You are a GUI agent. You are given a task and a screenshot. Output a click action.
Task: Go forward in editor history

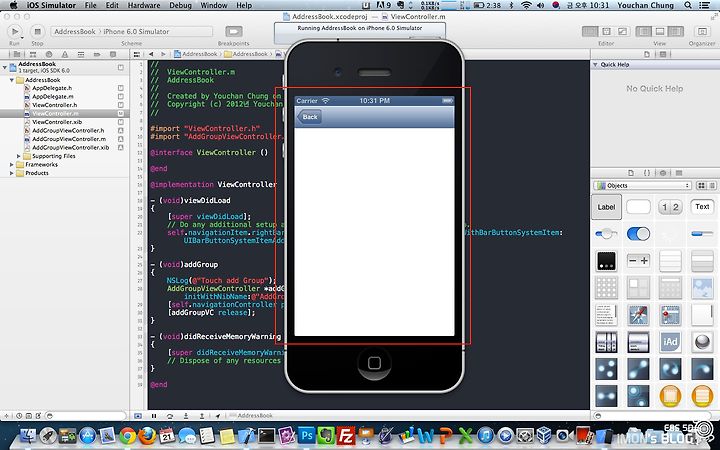tap(163, 54)
